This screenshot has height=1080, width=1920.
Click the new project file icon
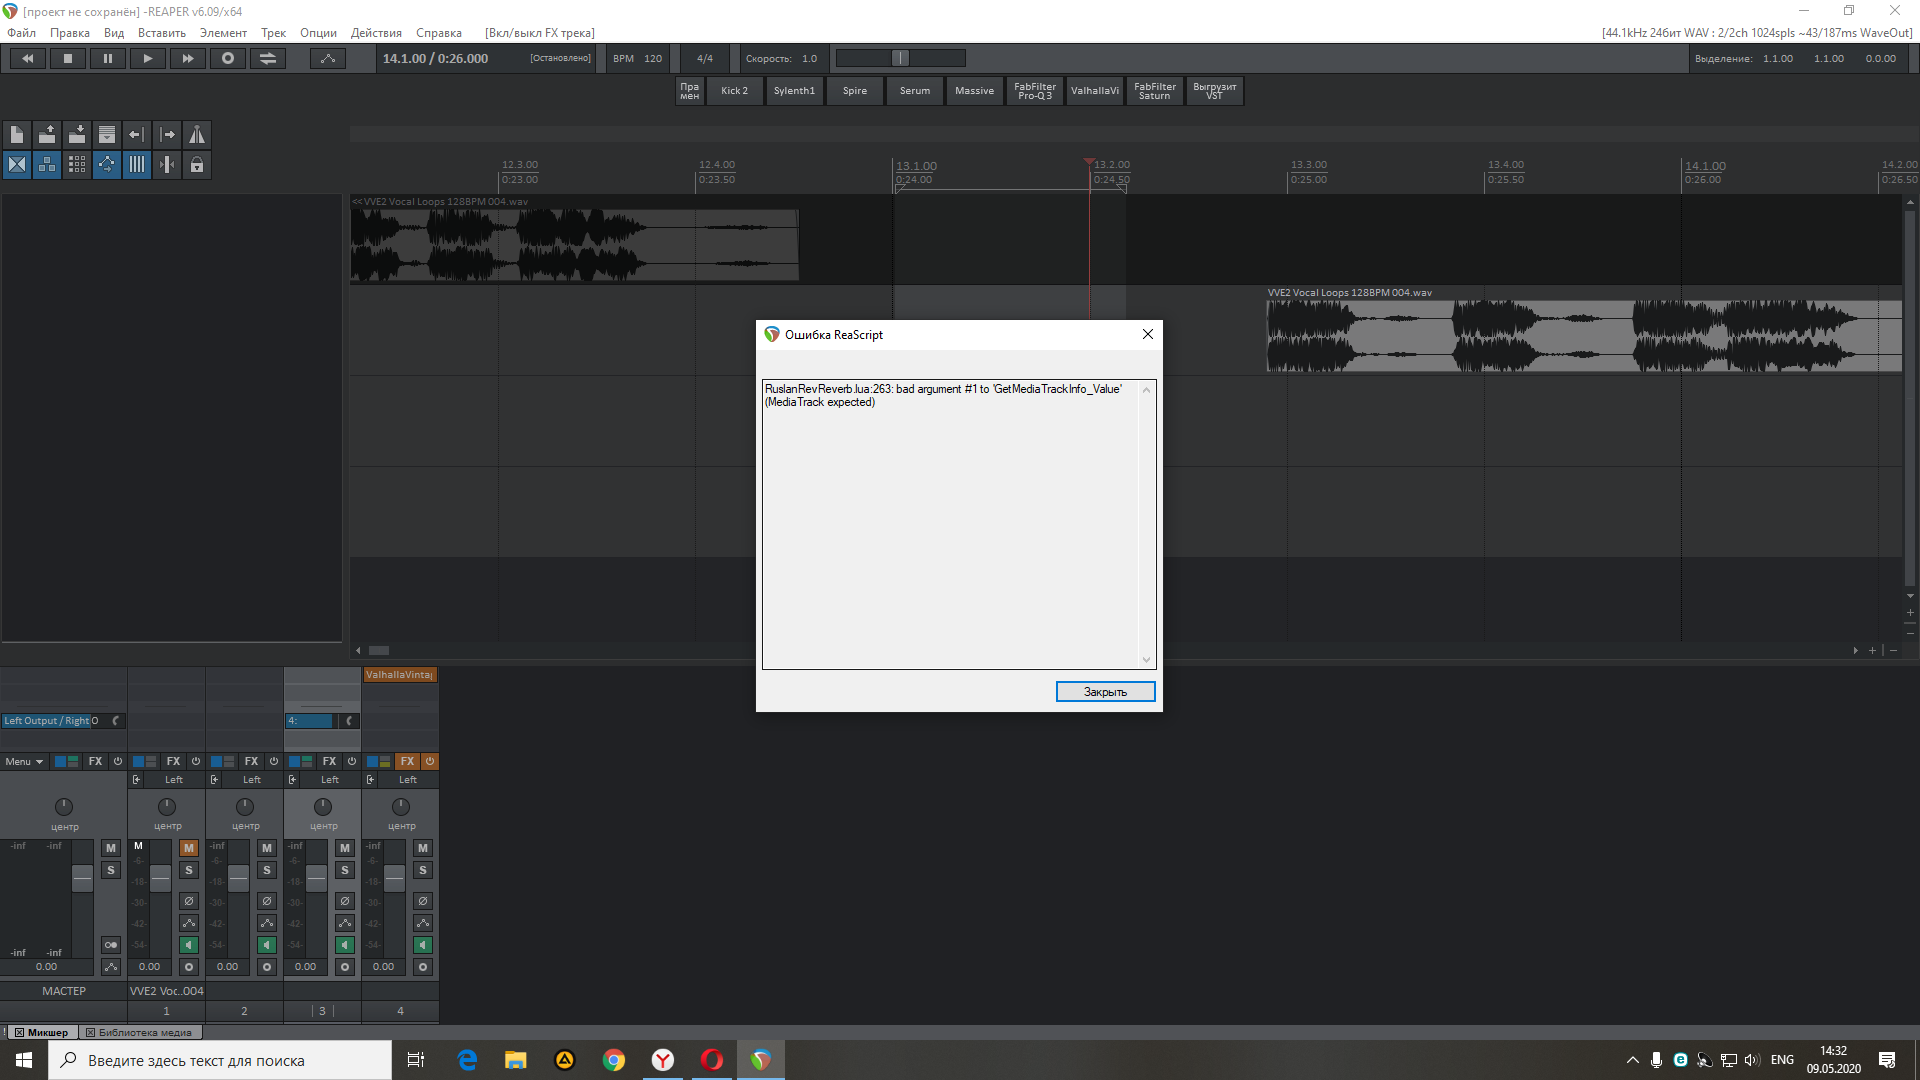(17, 135)
